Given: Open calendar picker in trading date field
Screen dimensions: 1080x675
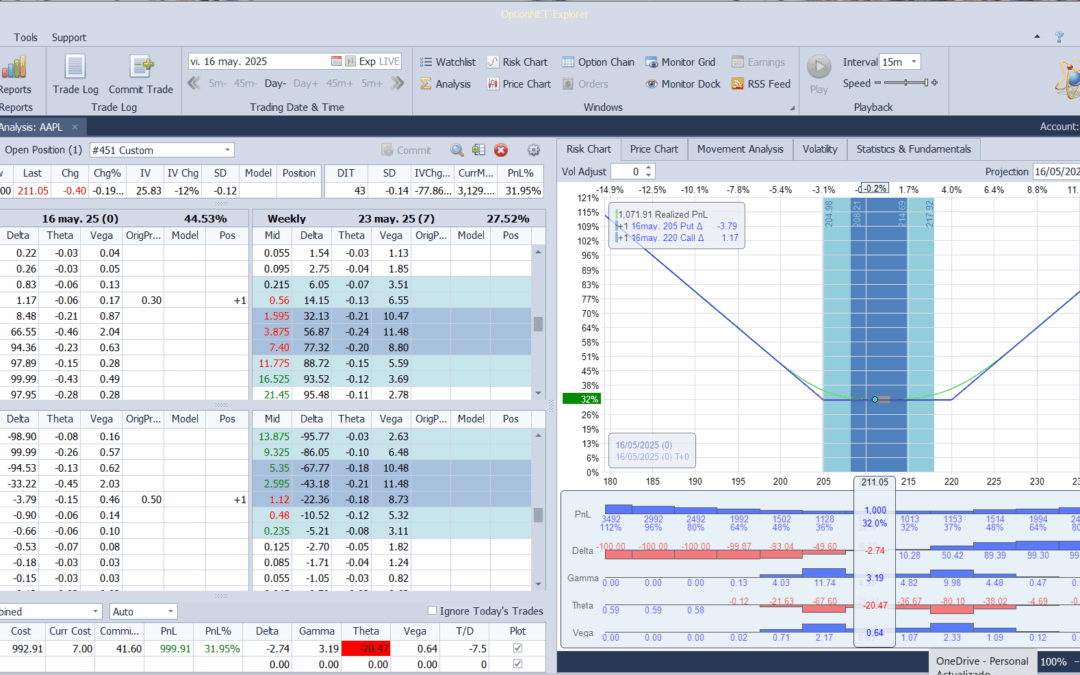Looking at the screenshot, I should click(336, 61).
